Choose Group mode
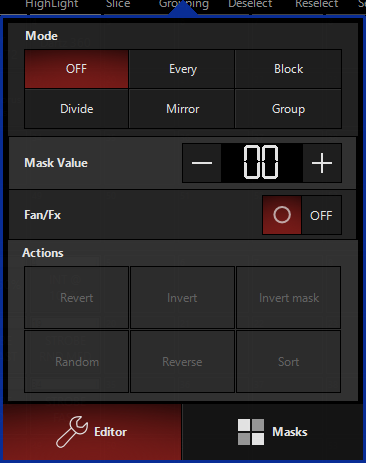 pos(288,109)
